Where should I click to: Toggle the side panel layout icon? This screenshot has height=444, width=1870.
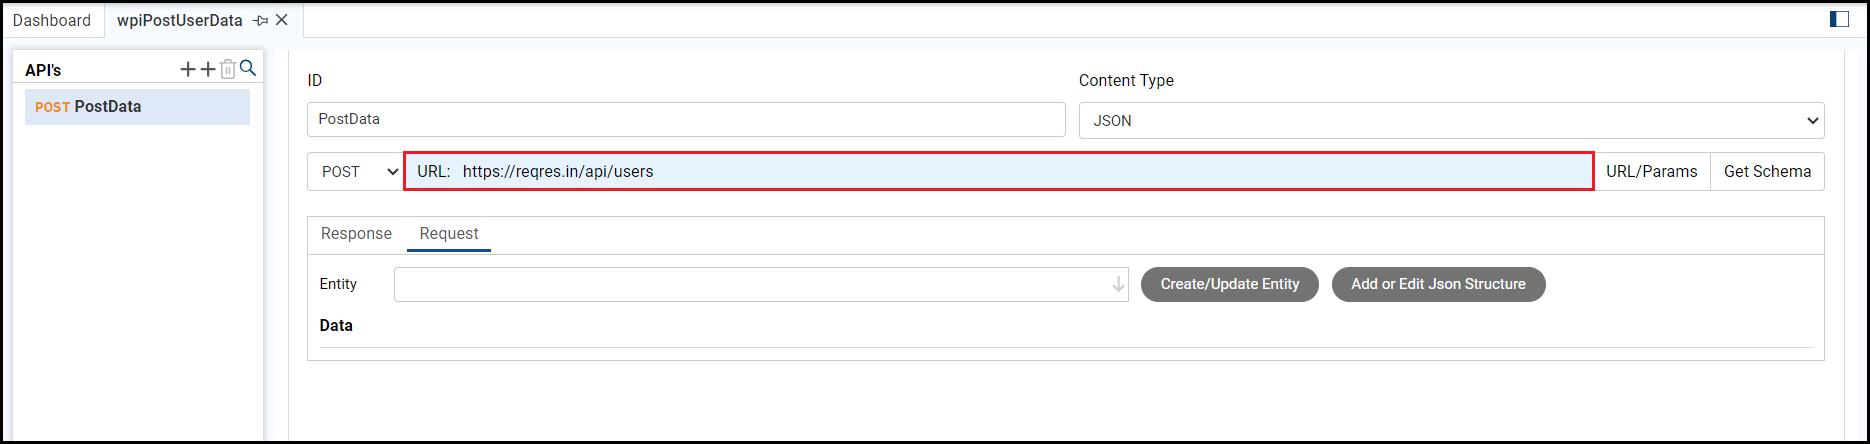pyautogui.click(x=1839, y=19)
